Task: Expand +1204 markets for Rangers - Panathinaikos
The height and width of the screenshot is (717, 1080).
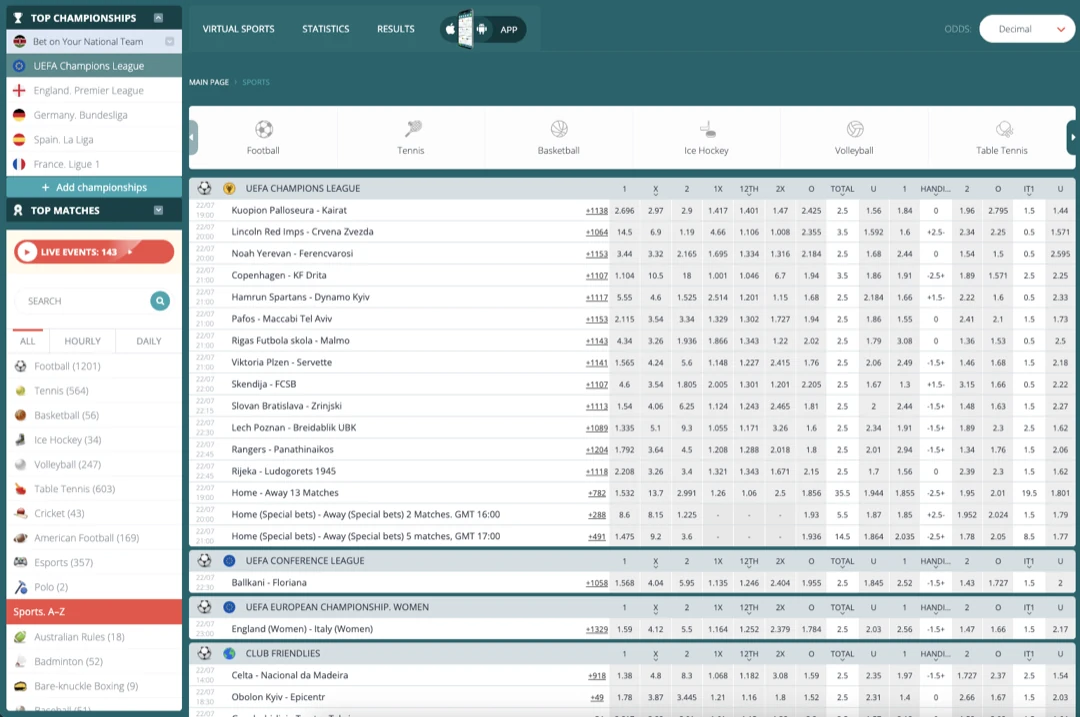Action: [596, 450]
